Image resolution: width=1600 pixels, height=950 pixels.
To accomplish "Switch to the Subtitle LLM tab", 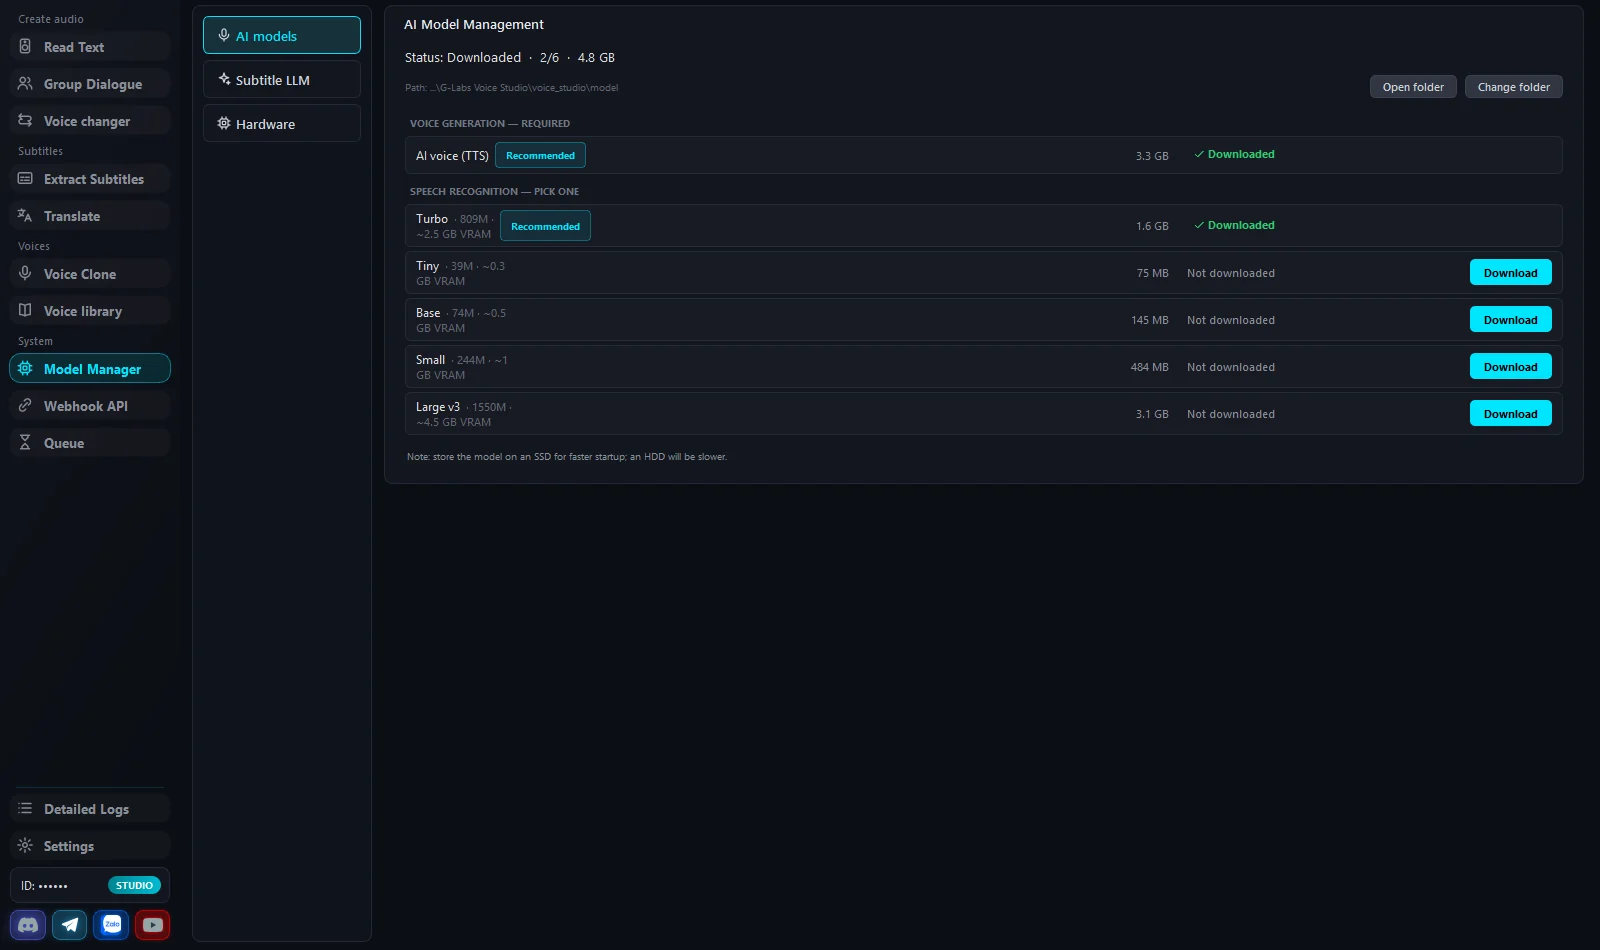I will 282,79.
